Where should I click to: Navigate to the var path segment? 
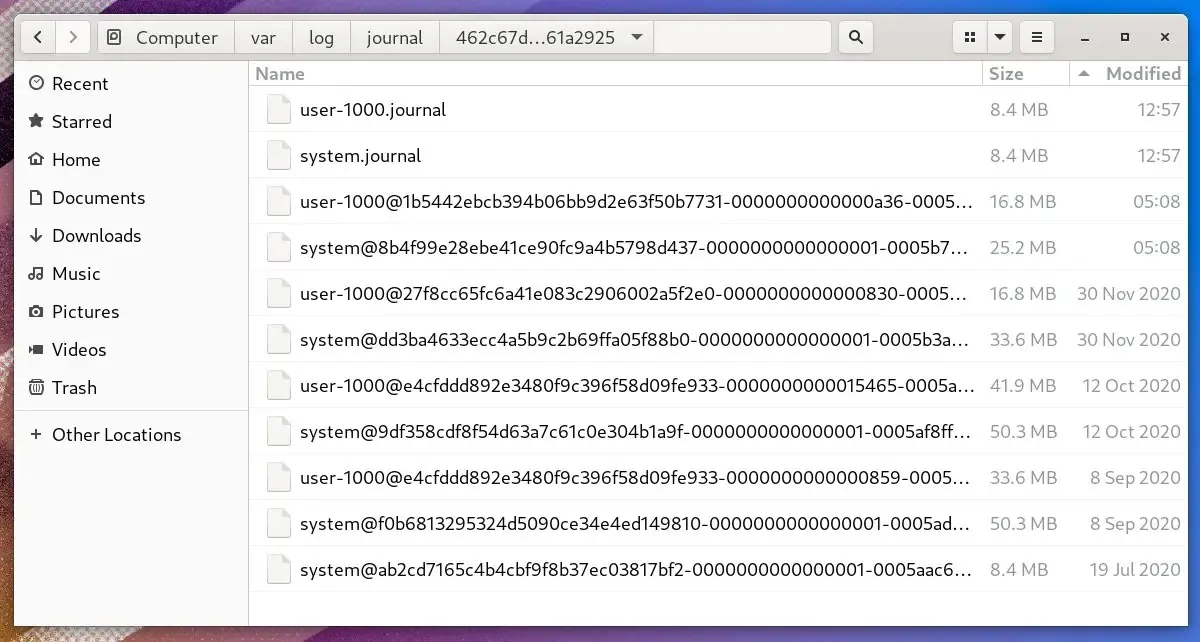tap(264, 38)
